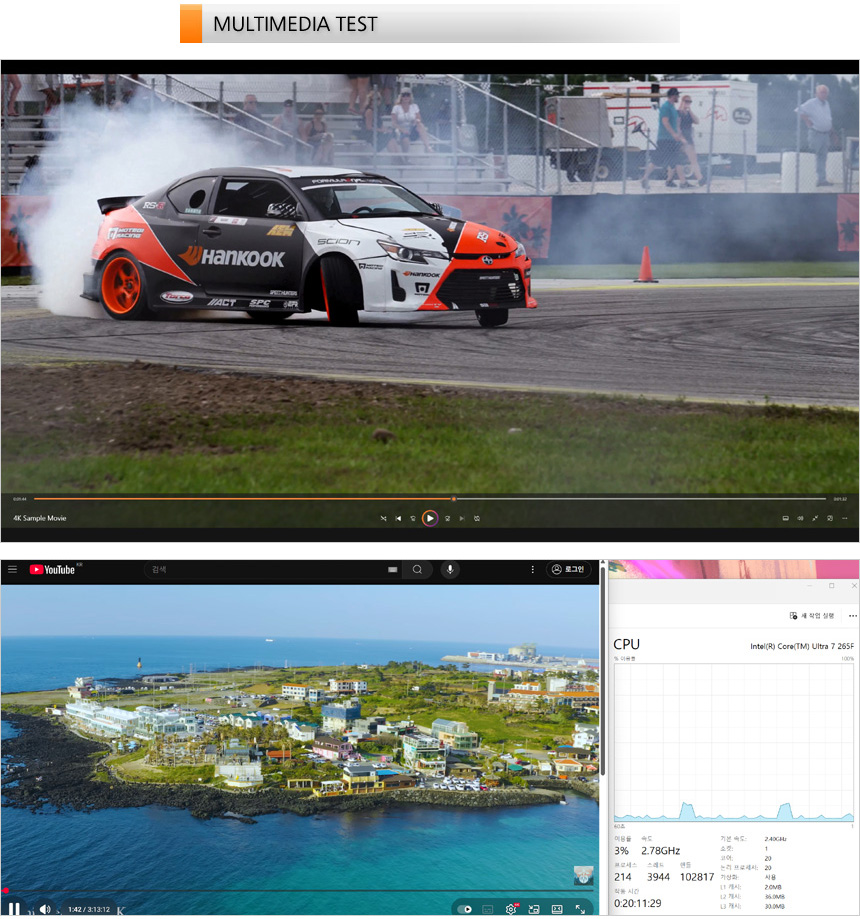Click the YouTube search magnifier button
The width and height of the screenshot is (860, 919).
point(417,569)
